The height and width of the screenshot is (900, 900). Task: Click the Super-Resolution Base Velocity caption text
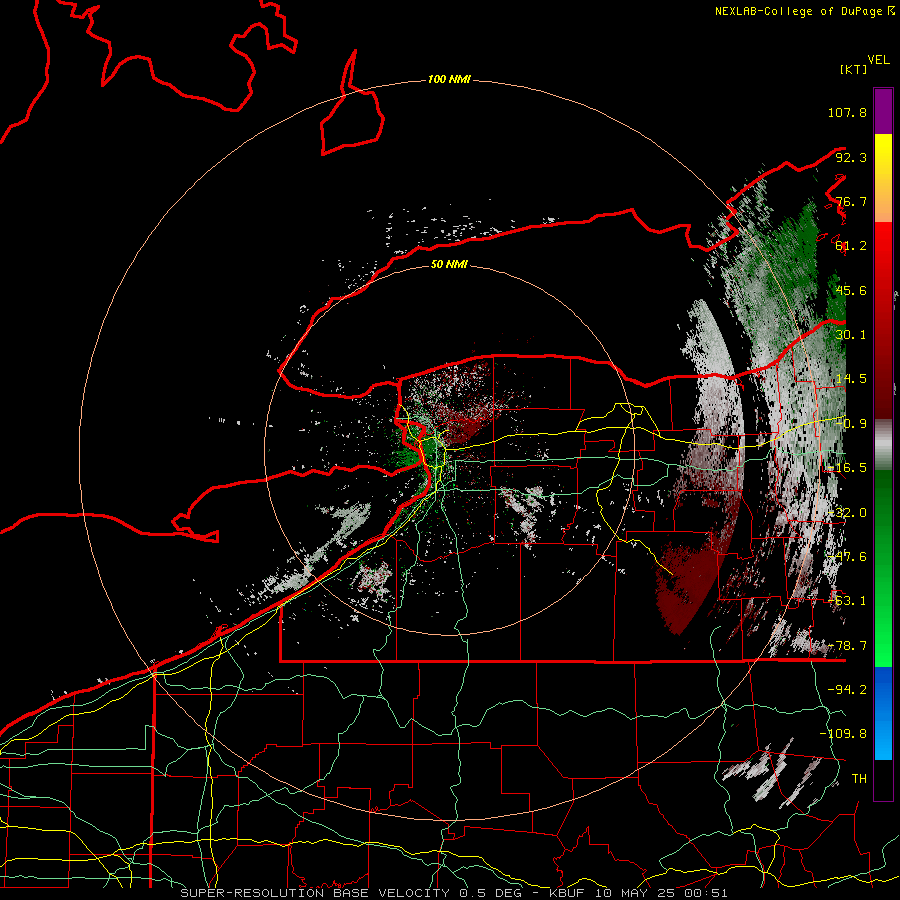point(453,893)
